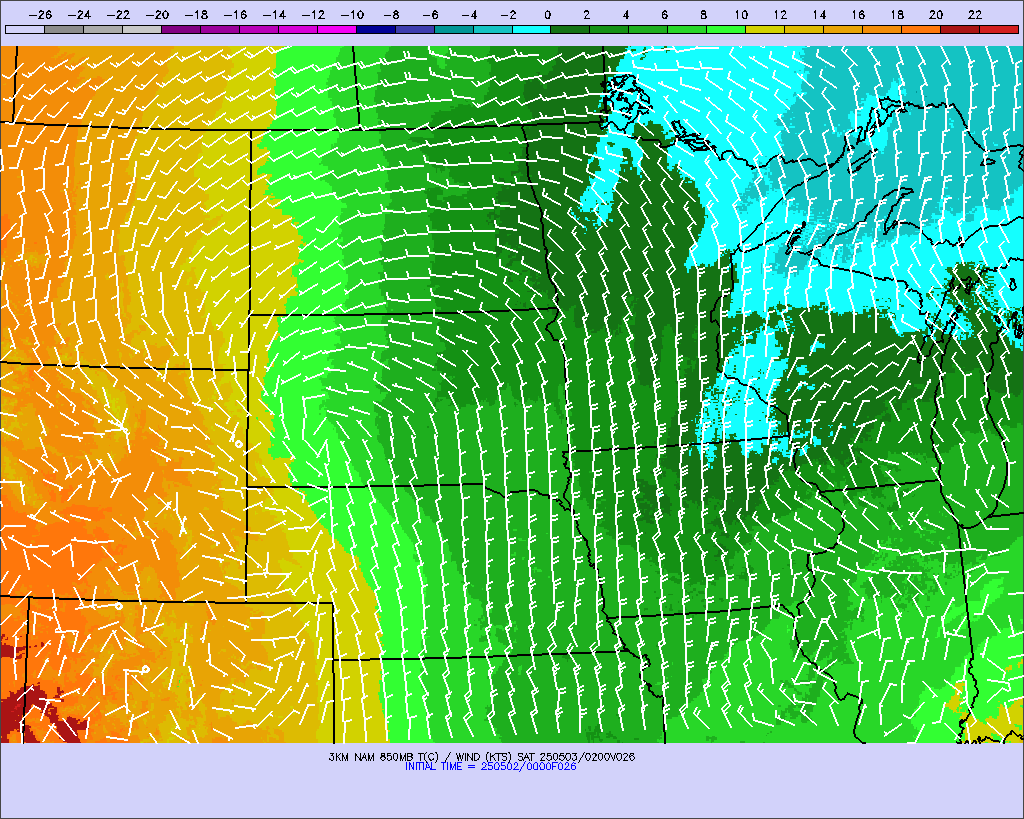Click the "-4" legend label
Viewport: 1024px width, 819px height.
point(470,14)
